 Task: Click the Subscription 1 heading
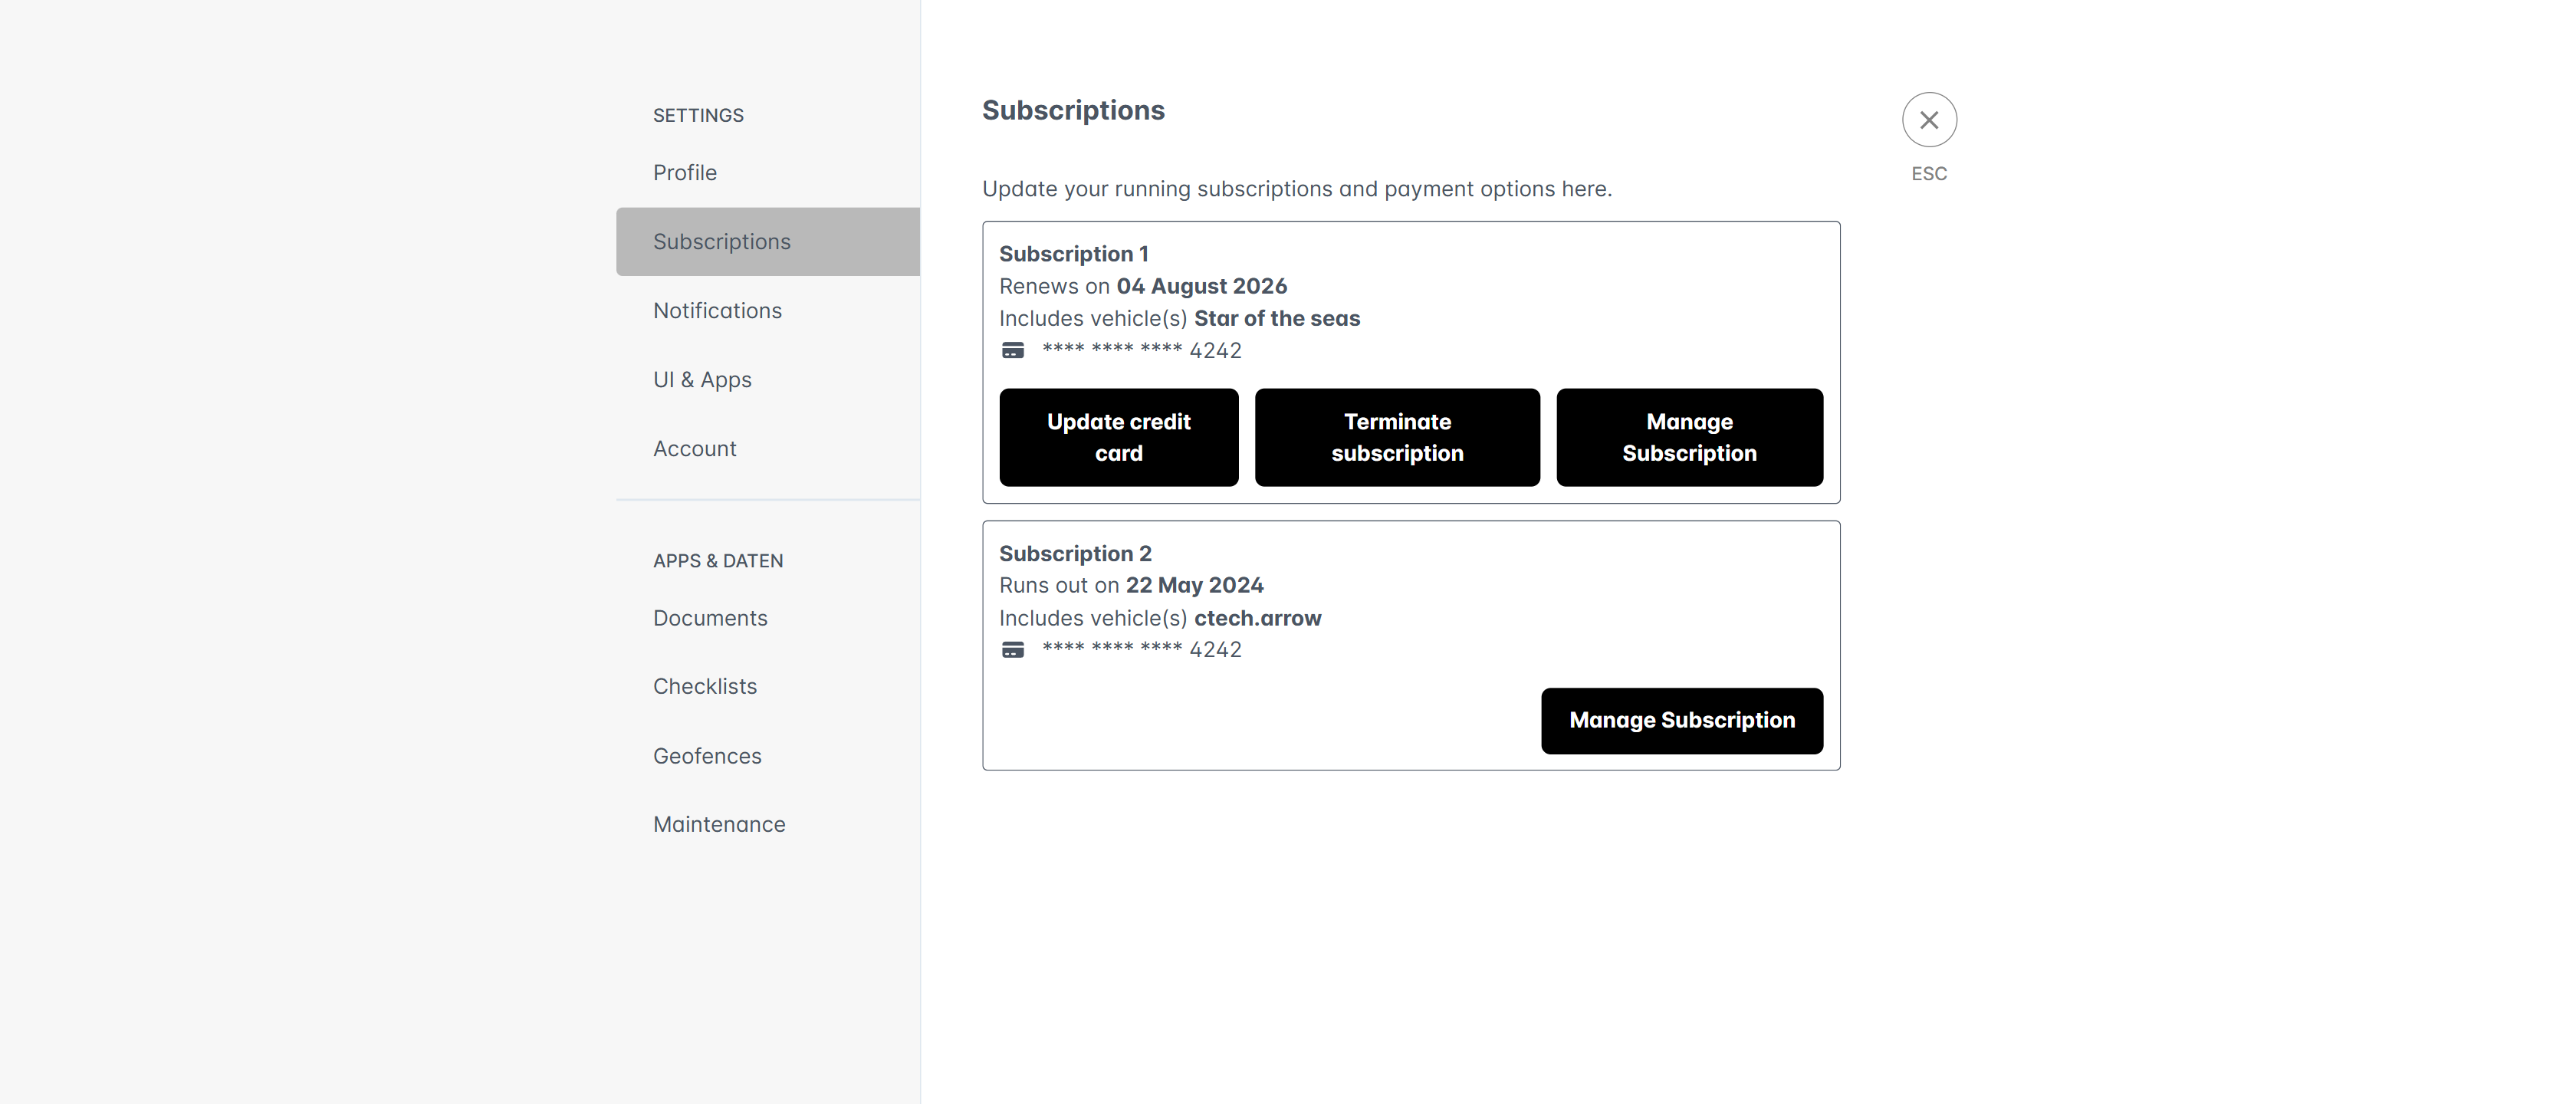[x=1073, y=254]
